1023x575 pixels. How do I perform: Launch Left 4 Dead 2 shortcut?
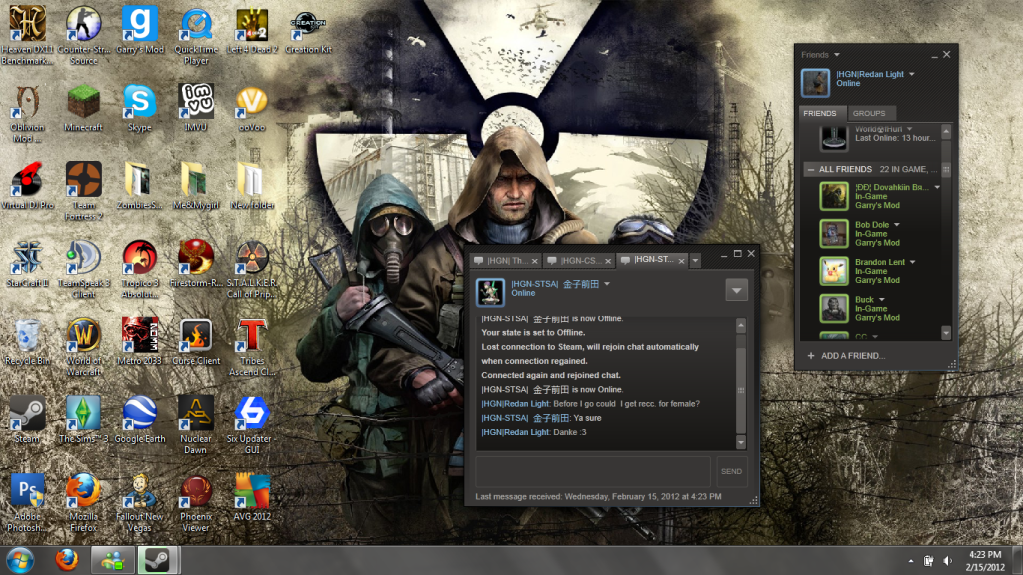252,30
